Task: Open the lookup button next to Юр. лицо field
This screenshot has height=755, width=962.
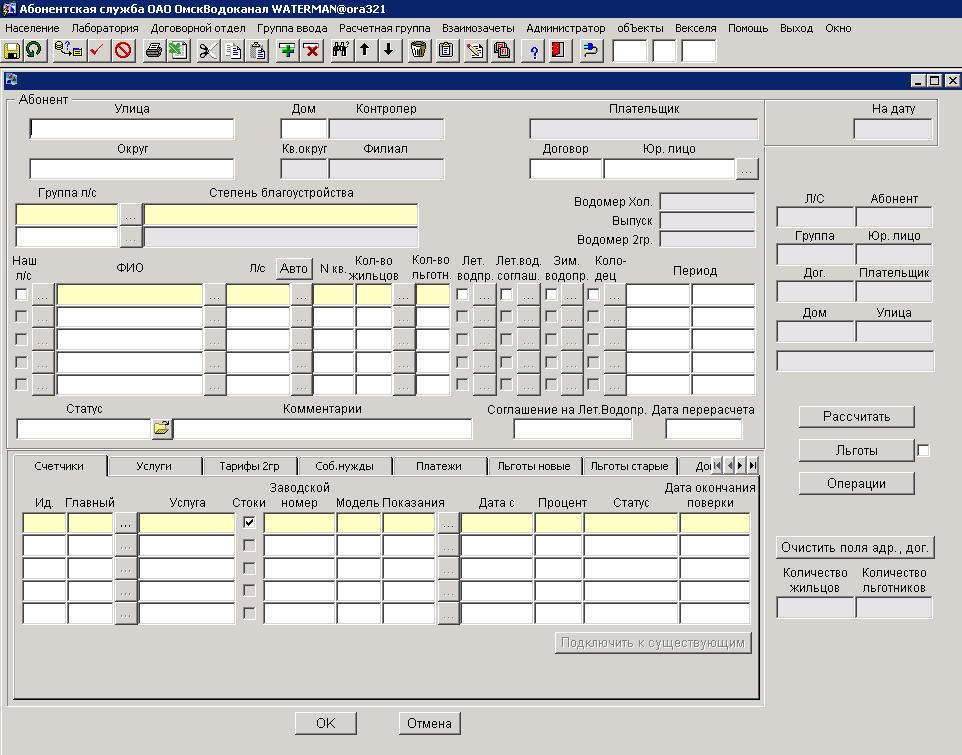Action: click(x=746, y=169)
